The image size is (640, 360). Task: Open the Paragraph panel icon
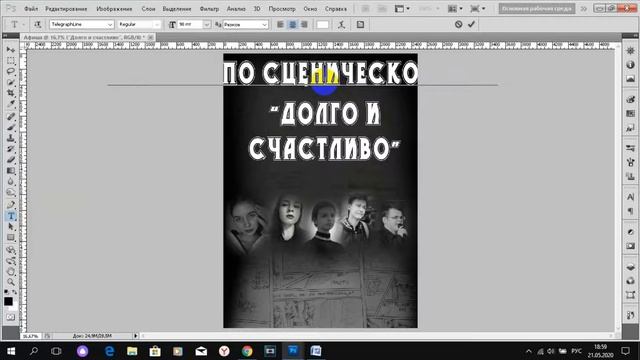(630, 211)
